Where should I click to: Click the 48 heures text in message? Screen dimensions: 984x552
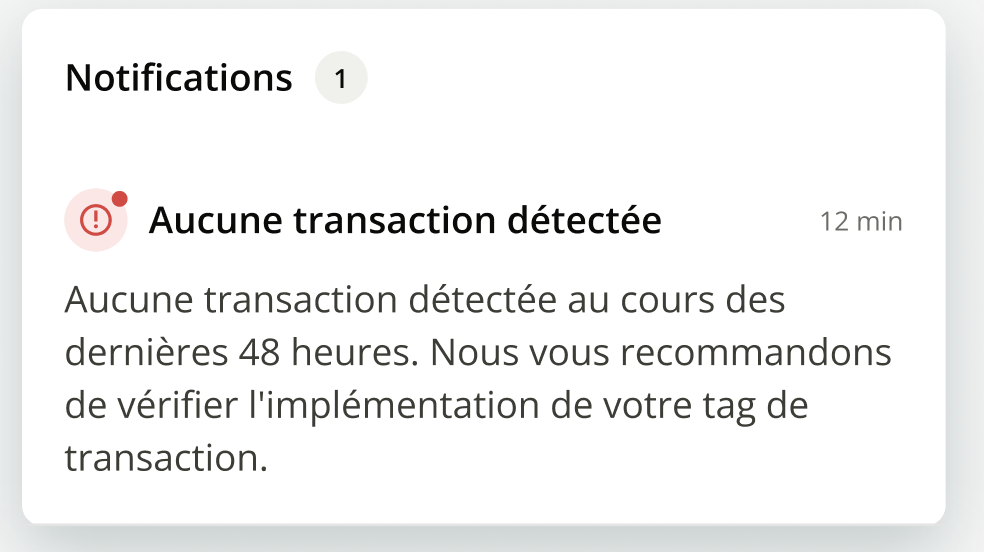click(319, 353)
